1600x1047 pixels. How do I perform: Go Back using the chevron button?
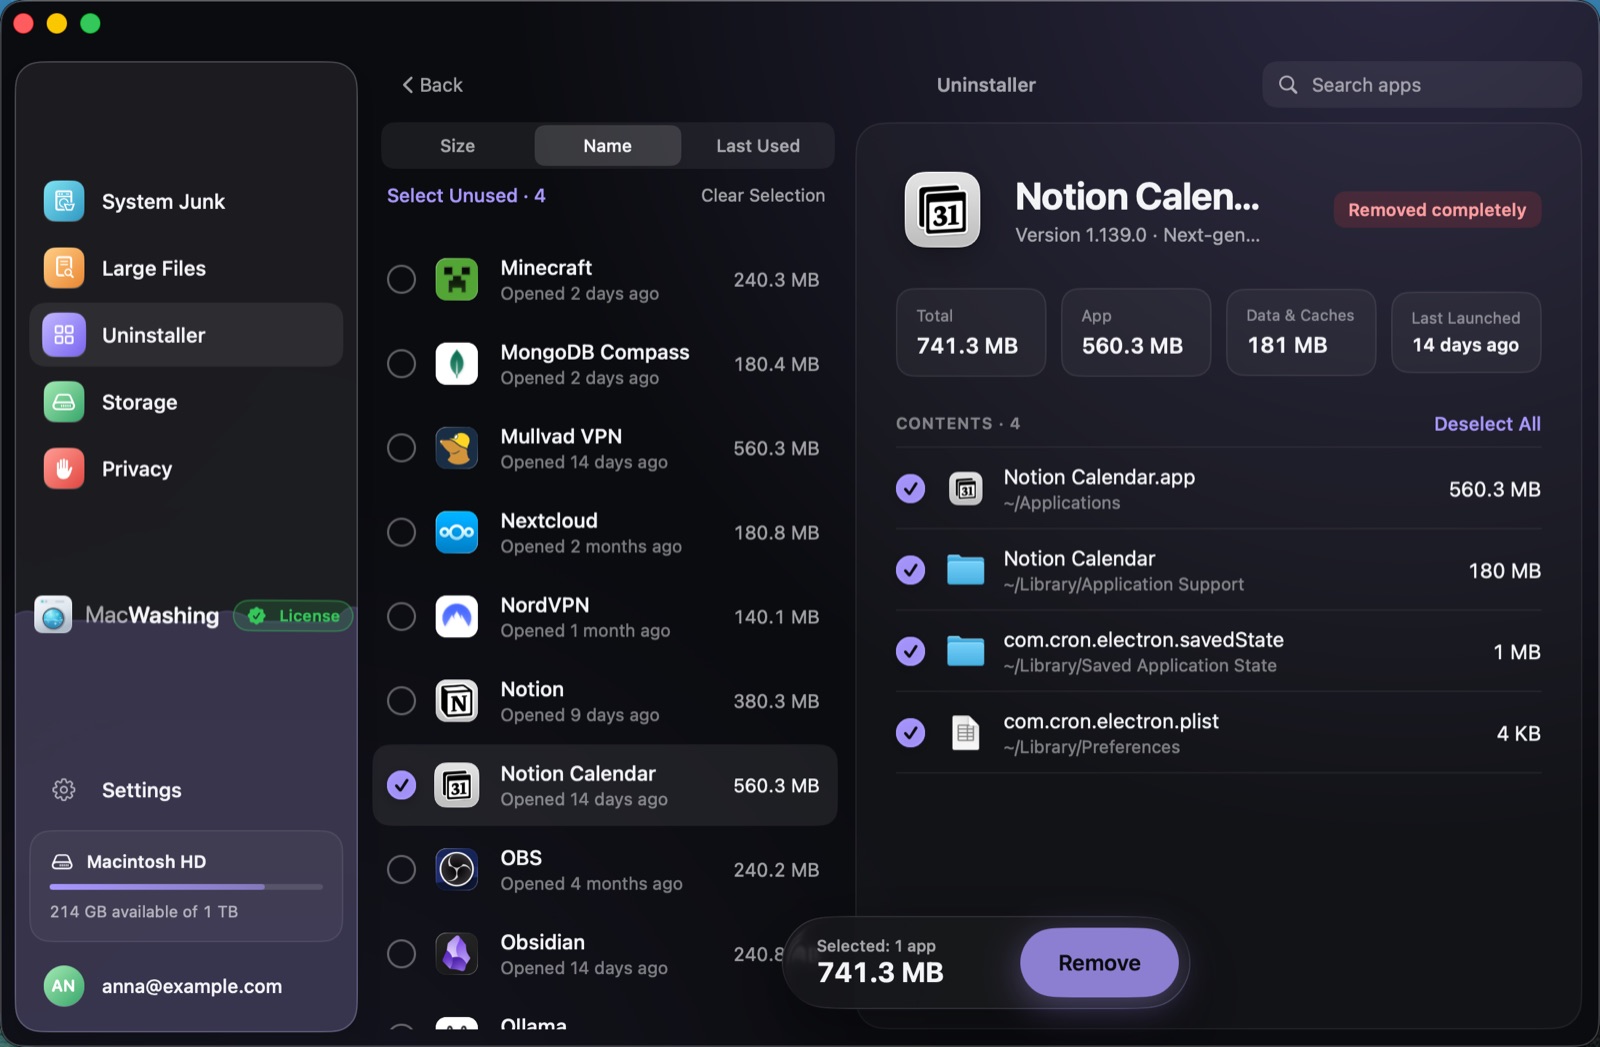[x=432, y=85]
